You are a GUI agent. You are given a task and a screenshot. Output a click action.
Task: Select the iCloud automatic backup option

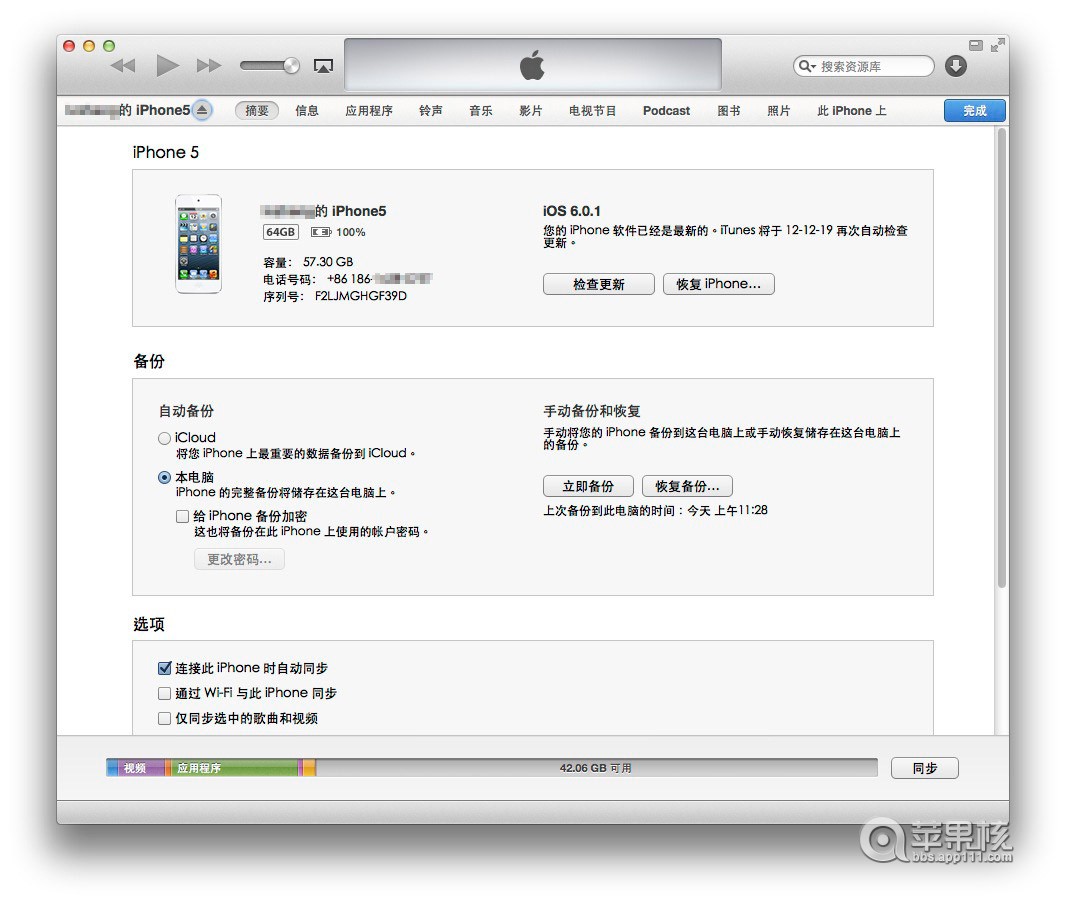[x=163, y=436]
